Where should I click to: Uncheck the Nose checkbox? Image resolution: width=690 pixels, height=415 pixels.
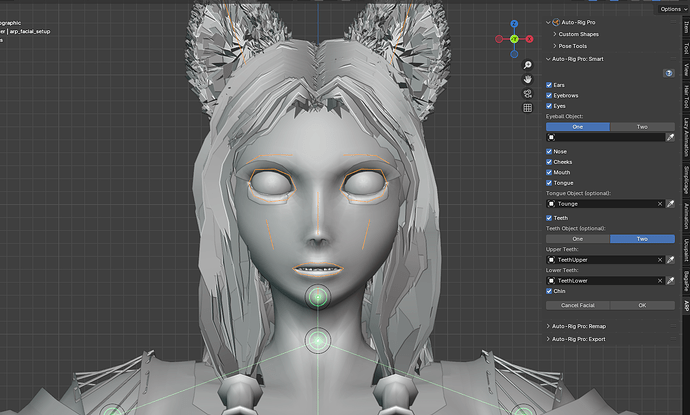(549, 151)
